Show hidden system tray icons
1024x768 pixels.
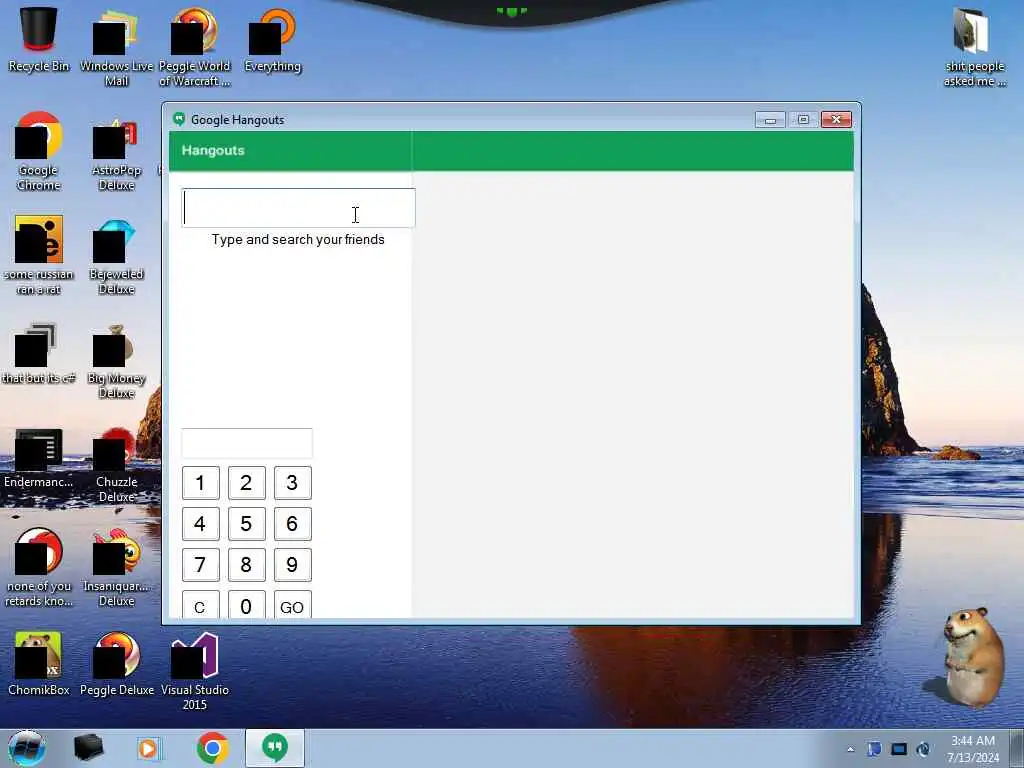850,749
